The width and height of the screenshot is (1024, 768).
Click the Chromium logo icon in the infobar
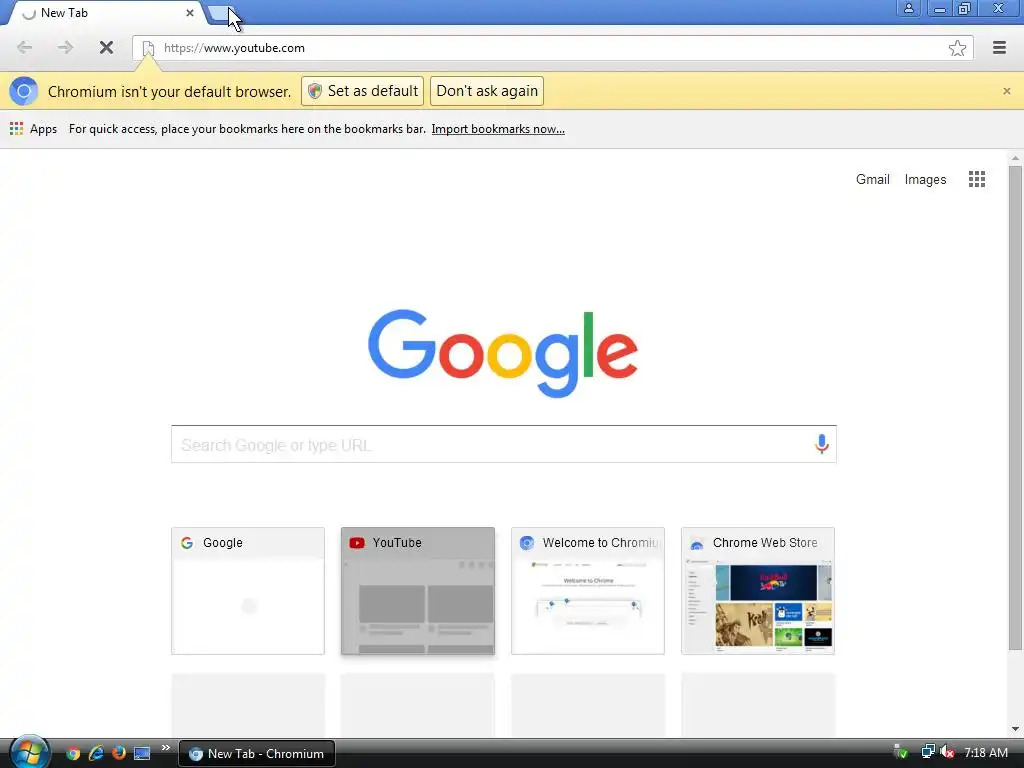(x=24, y=91)
